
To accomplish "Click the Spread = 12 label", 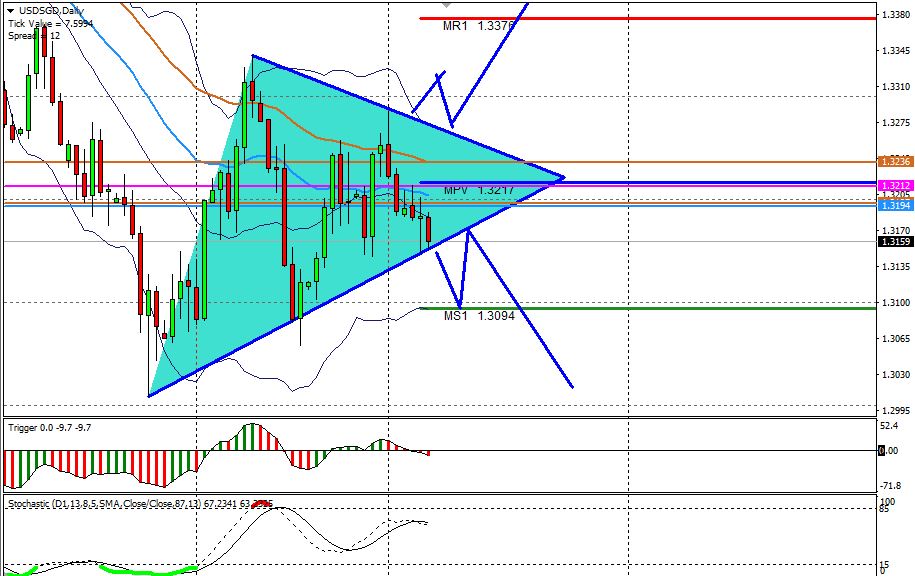I will pyautogui.click(x=34, y=36).
